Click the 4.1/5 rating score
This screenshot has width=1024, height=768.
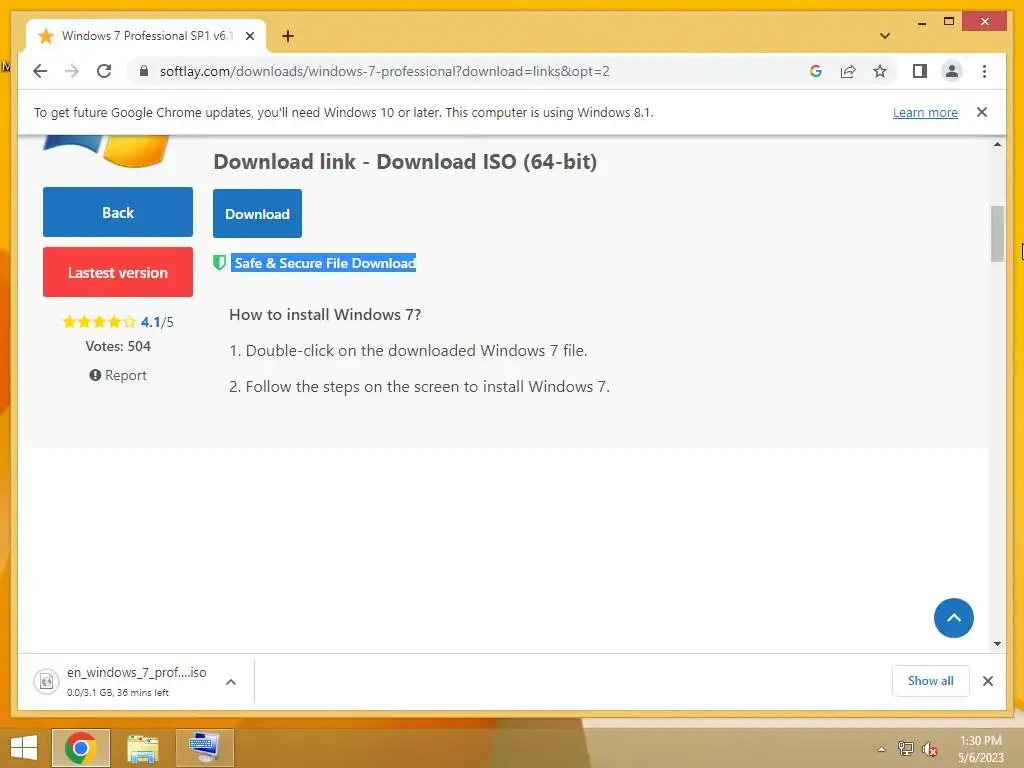[157, 322]
